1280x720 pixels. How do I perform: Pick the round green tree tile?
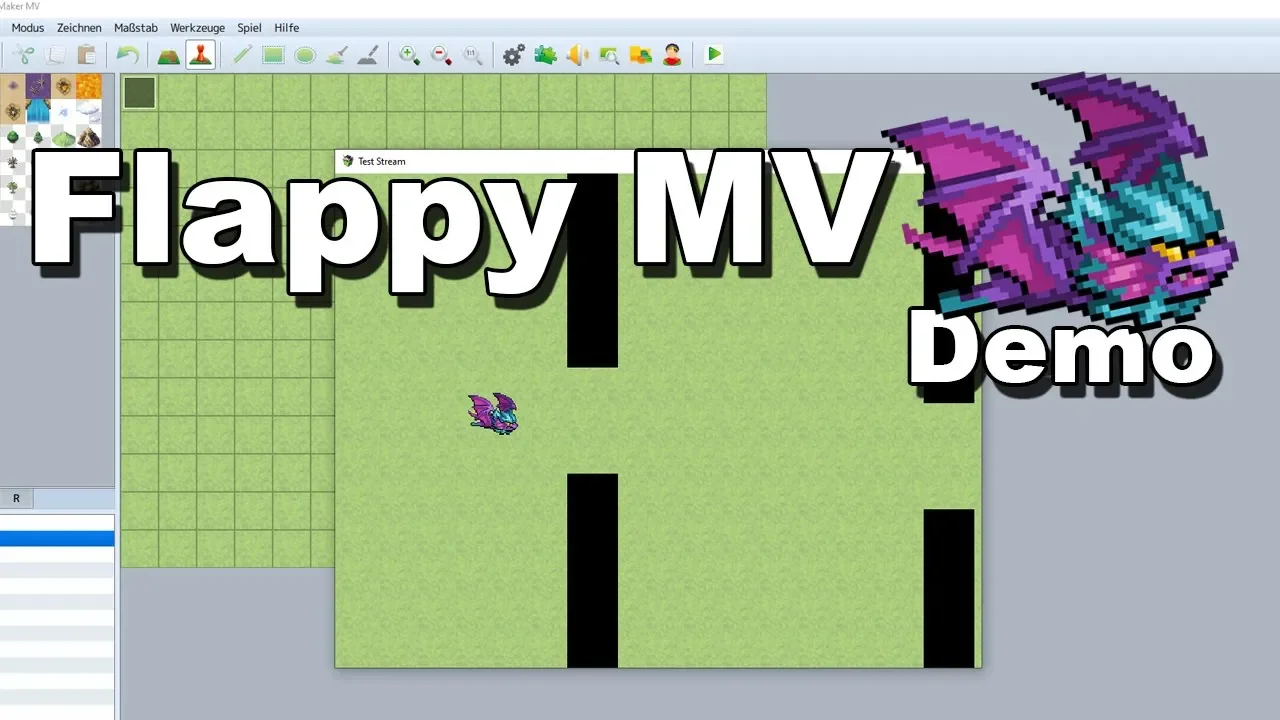pos(12,137)
